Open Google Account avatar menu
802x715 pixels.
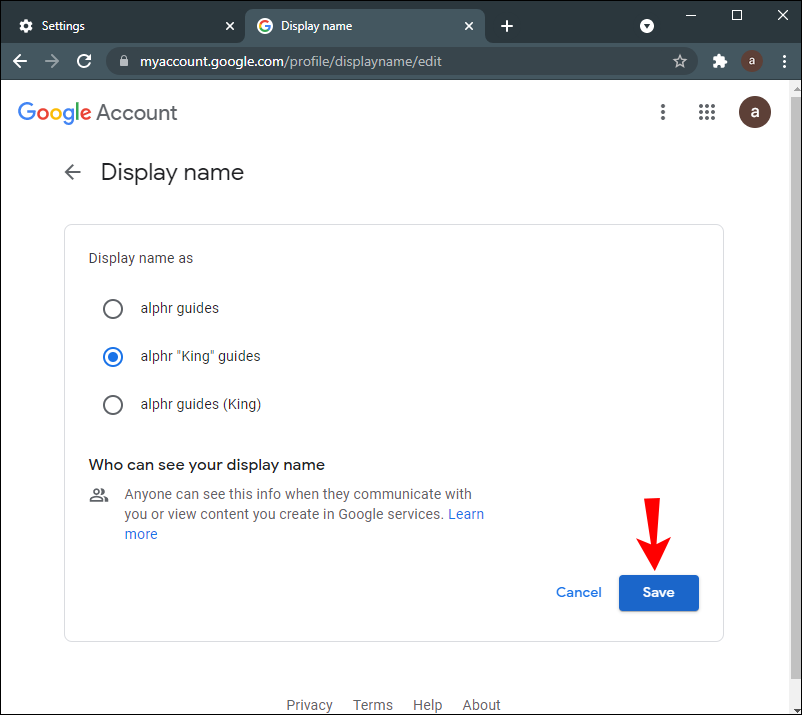[x=754, y=112]
